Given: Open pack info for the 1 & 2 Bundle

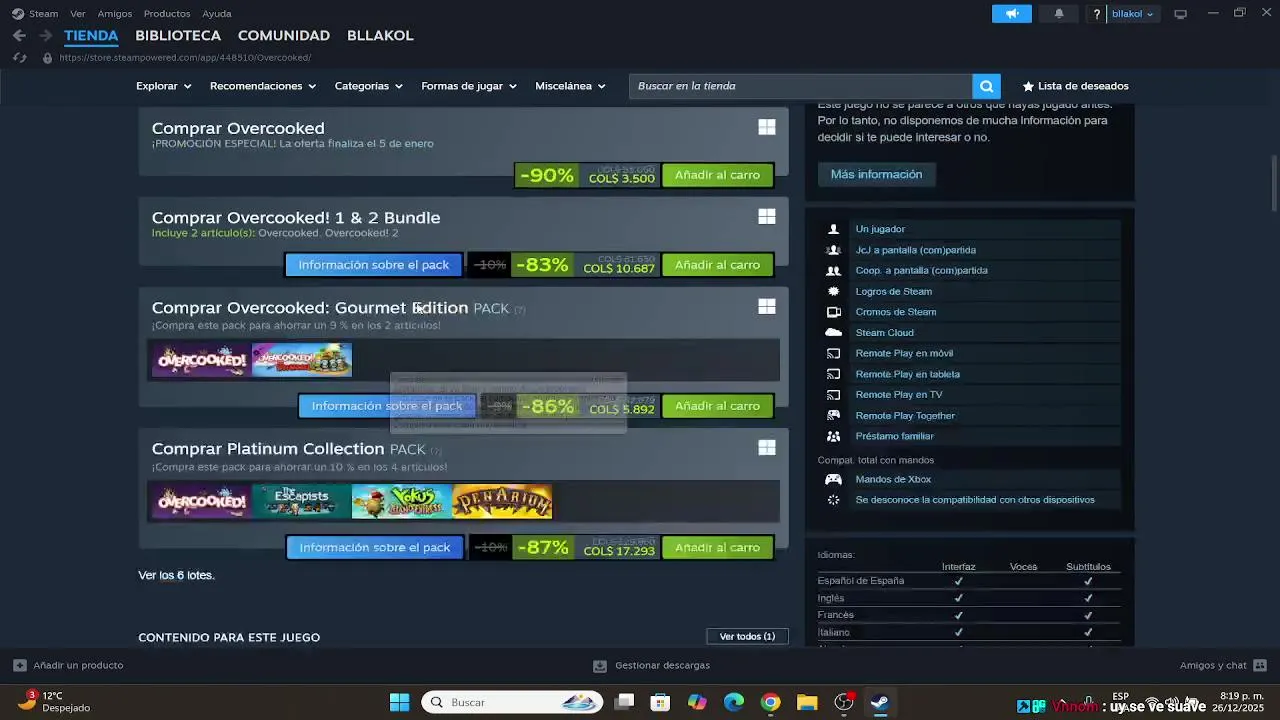Looking at the screenshot, I should (x=374, y=265).
